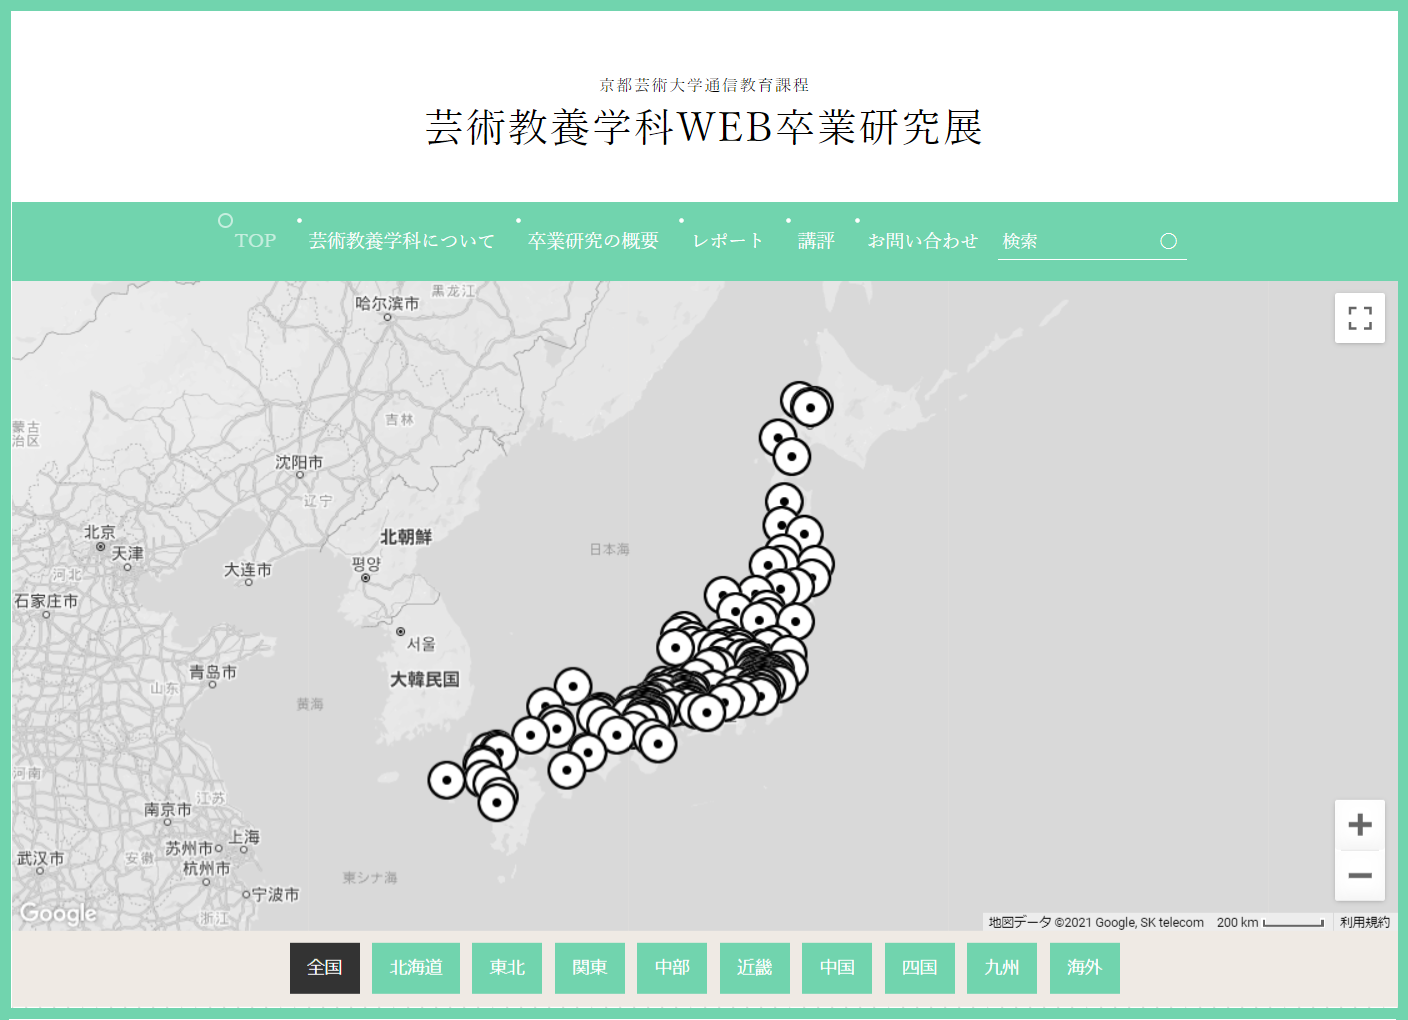Toggle fullscreen map view
1408x1020 pixels.
coord(1359,318)
